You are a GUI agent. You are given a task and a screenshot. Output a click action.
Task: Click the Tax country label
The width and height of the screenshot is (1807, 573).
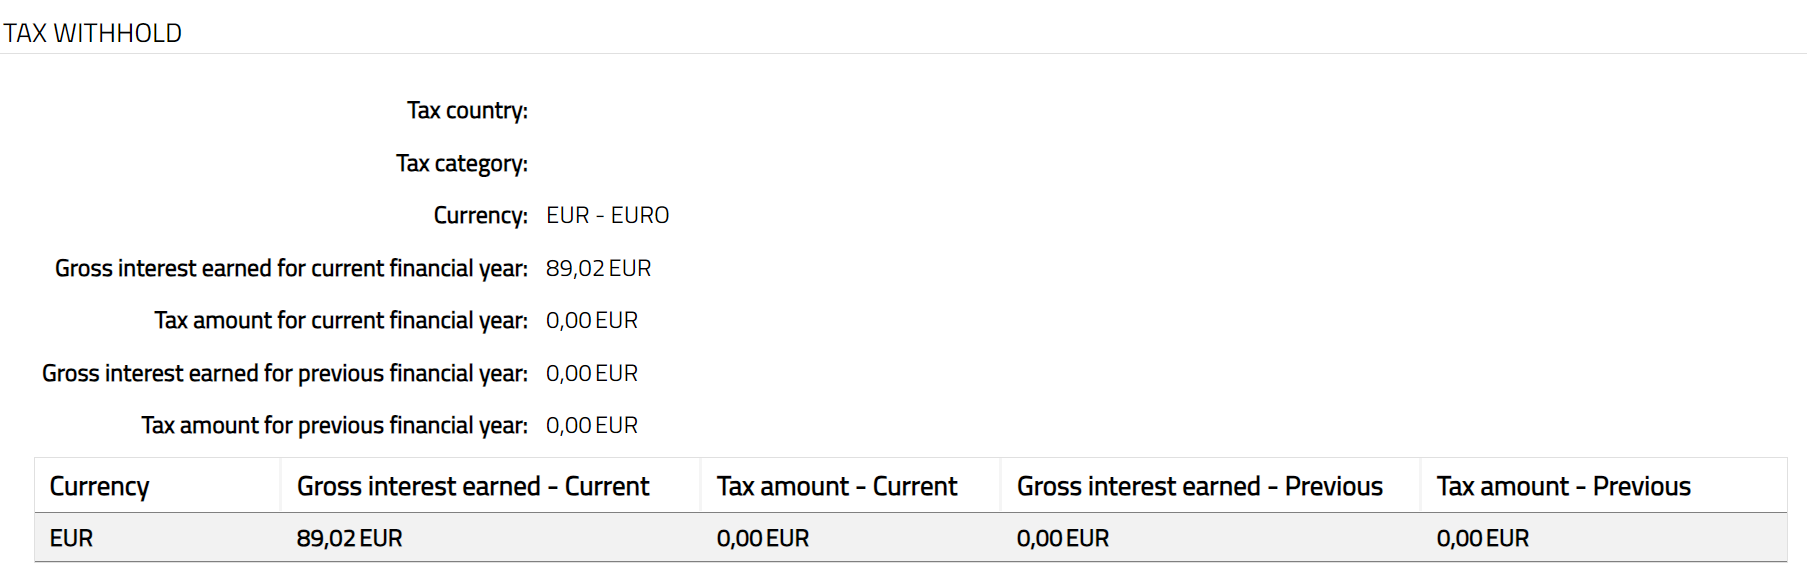pos(467,110)
